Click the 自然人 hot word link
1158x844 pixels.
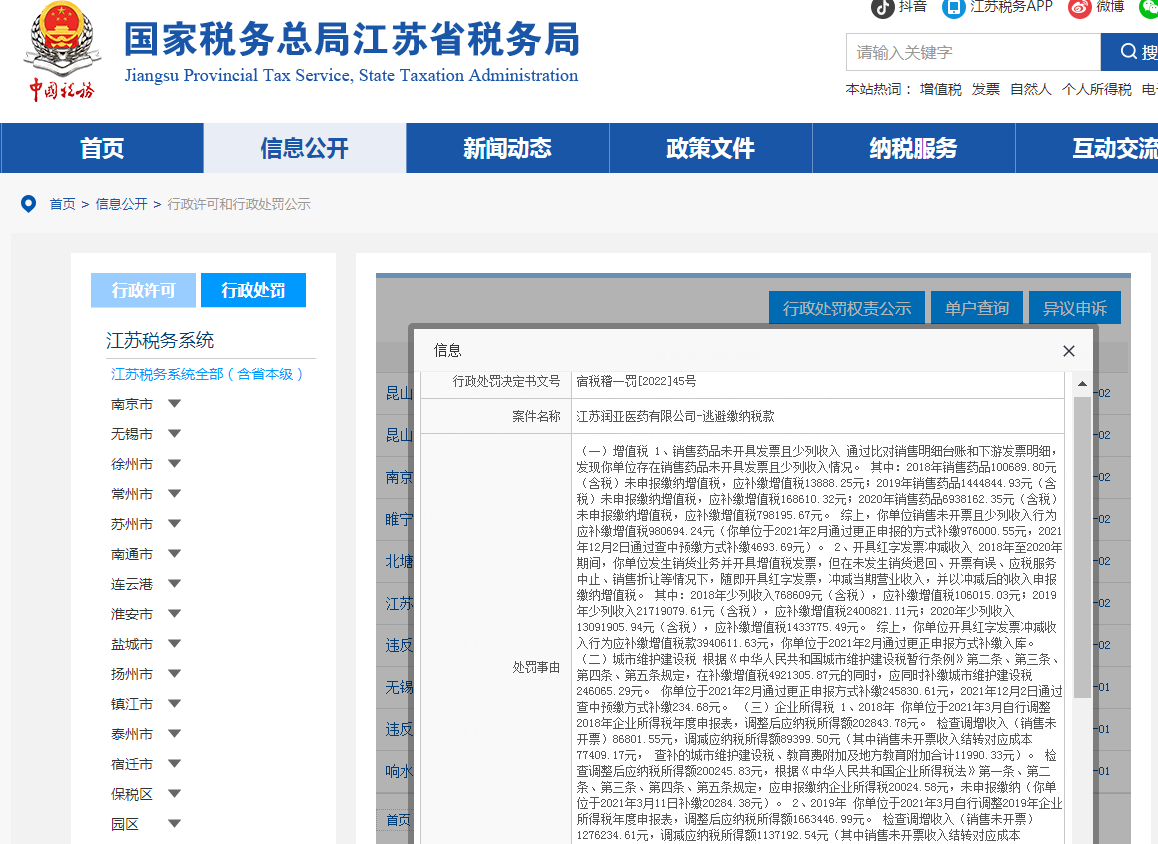1030,89
